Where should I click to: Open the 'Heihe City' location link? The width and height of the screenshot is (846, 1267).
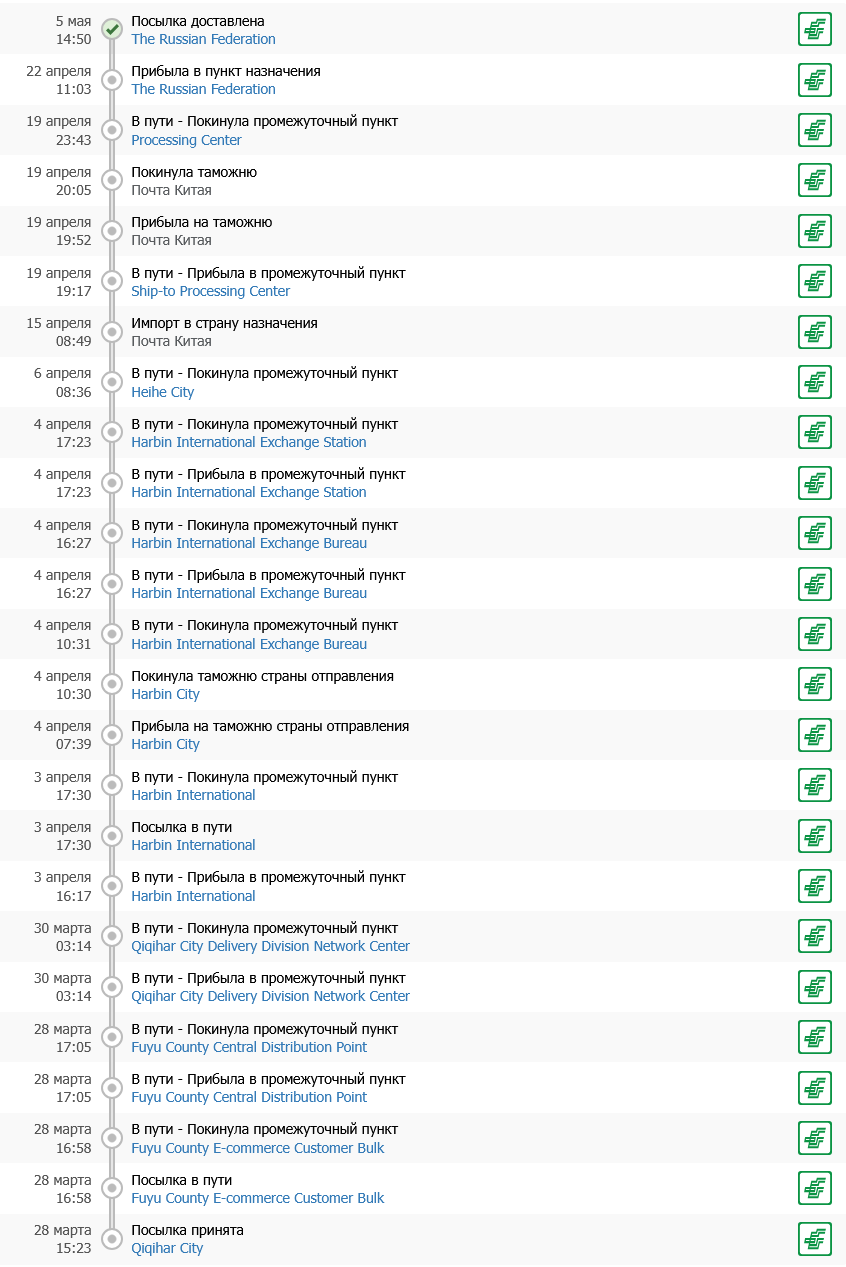point(163,392)
